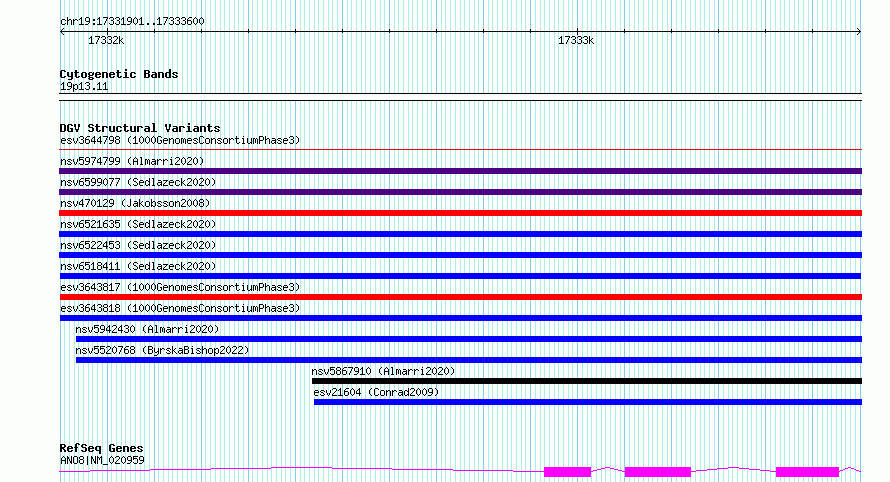890x482 pixels.
Task: Click nsv470129 (Jakobsson2008) label
Action: pos(135,203)
